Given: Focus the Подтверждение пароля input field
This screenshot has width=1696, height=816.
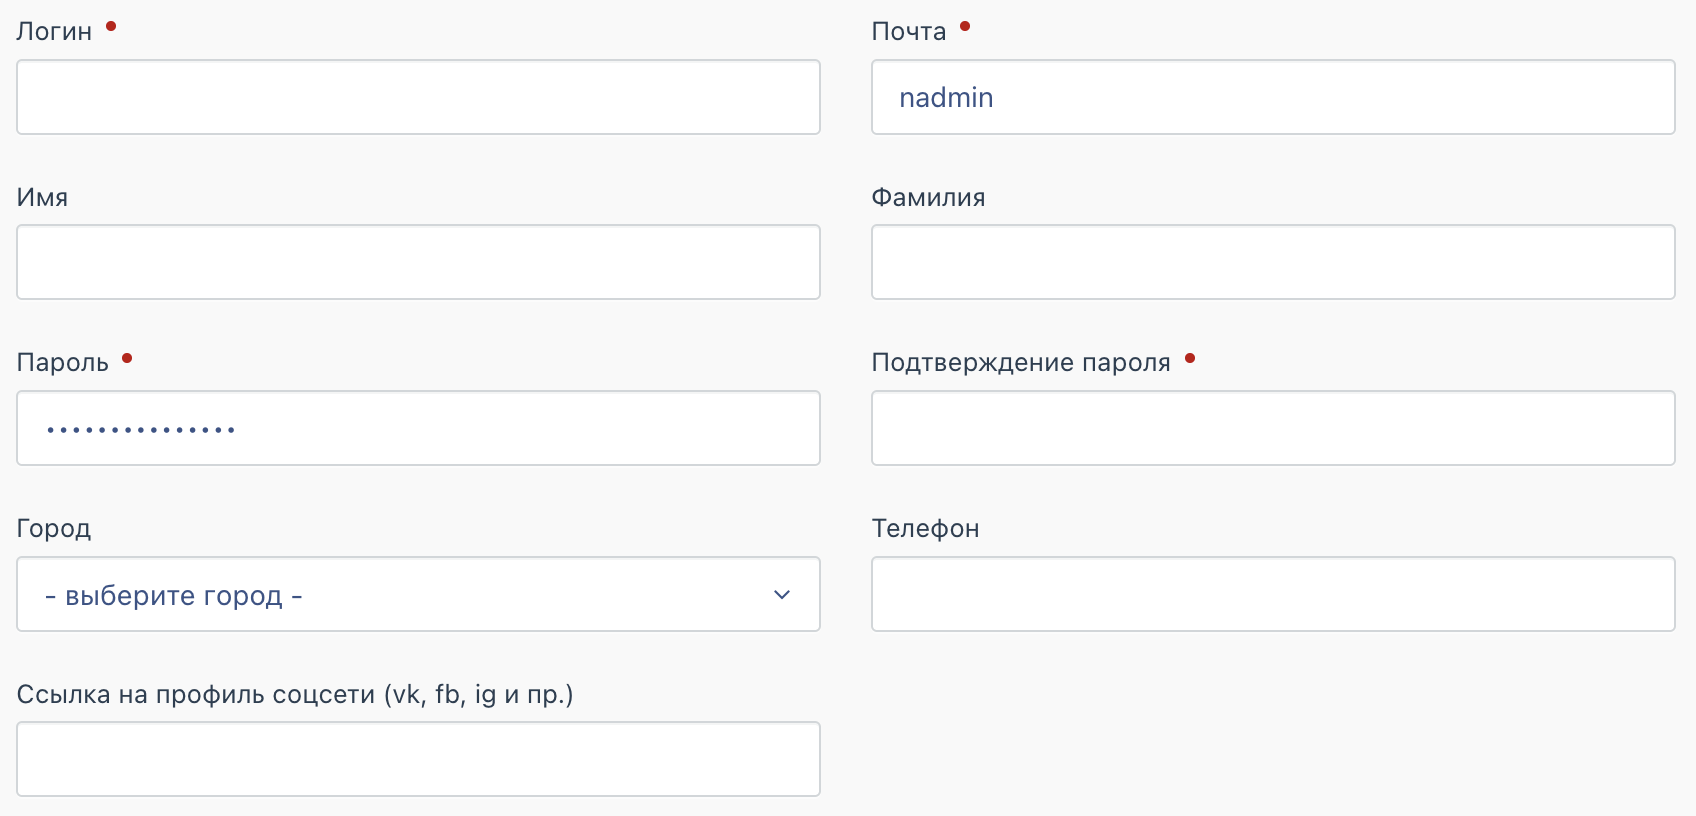Looking at the screenshot, I should click(1273, 428).
